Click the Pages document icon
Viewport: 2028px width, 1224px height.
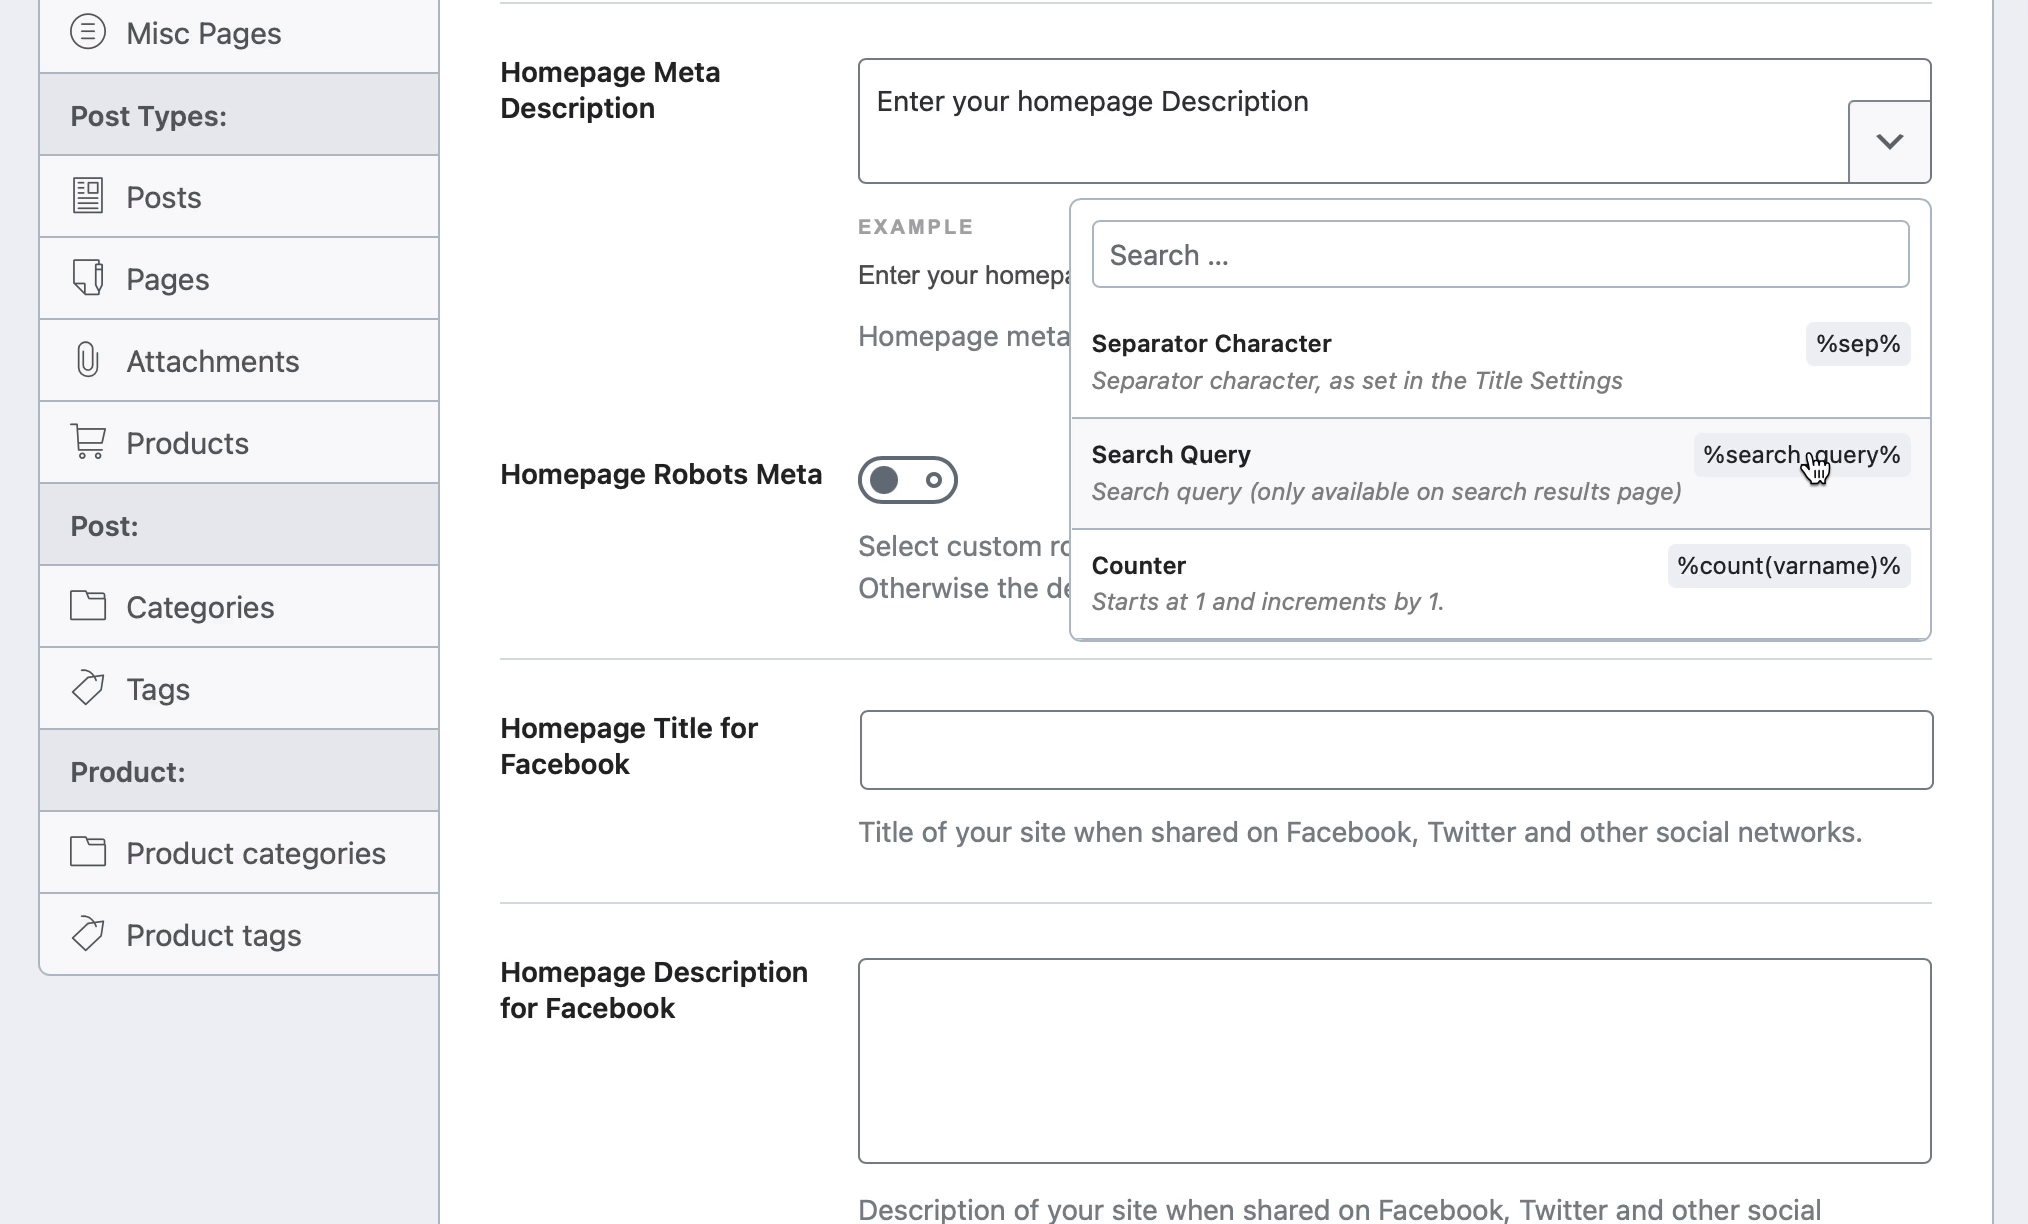(88, 278)
